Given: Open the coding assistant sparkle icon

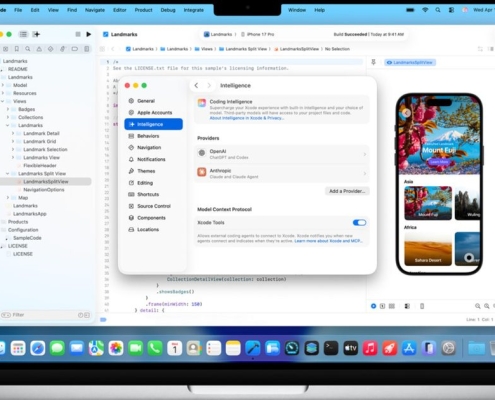Looking at the screenshot, I should pyautogui.click(x=36, y=34).
